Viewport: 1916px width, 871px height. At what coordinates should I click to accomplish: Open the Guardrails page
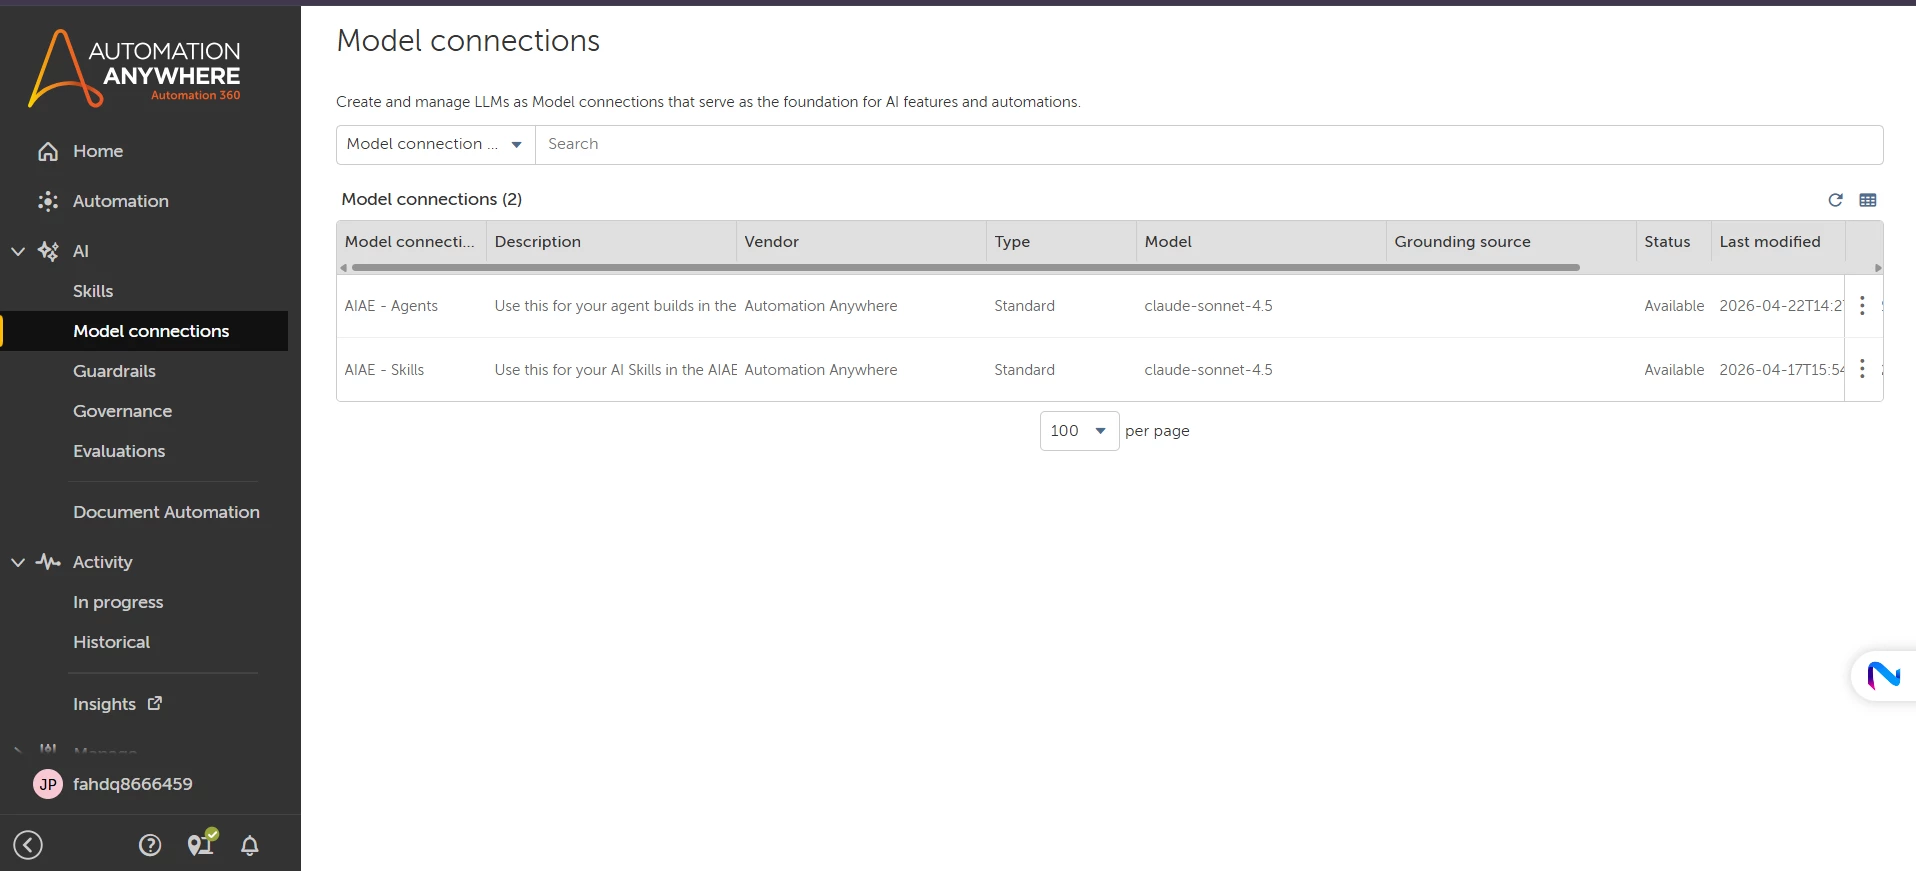(114, 371)
